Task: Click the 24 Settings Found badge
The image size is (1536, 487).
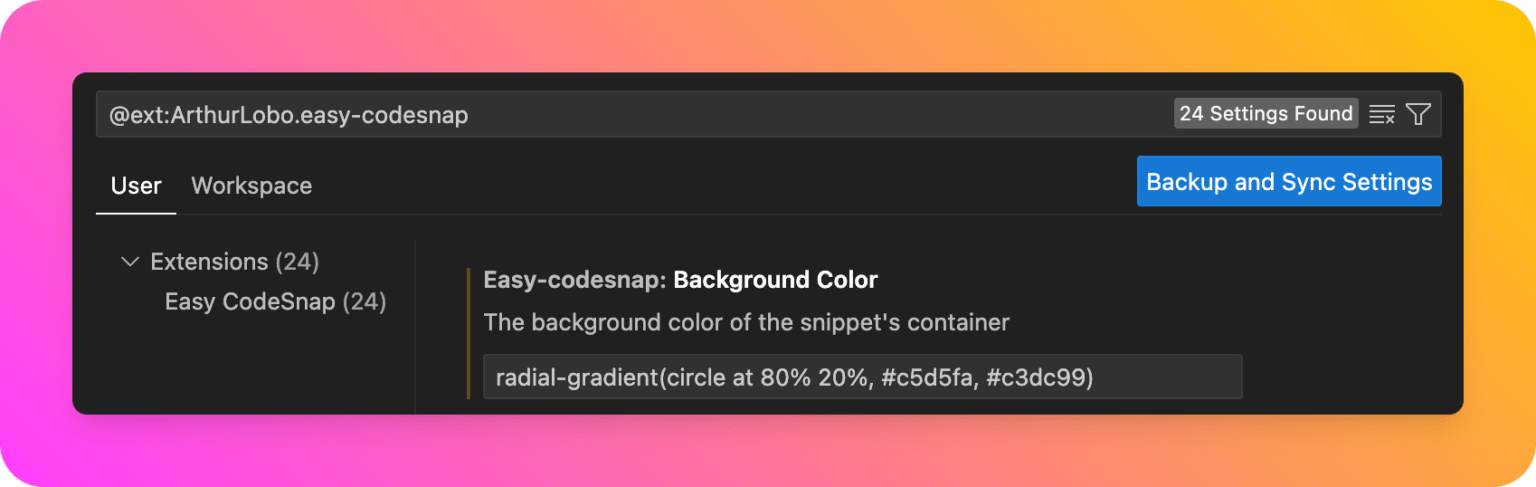Action: pyautogui.click(x=1266, y=114)
